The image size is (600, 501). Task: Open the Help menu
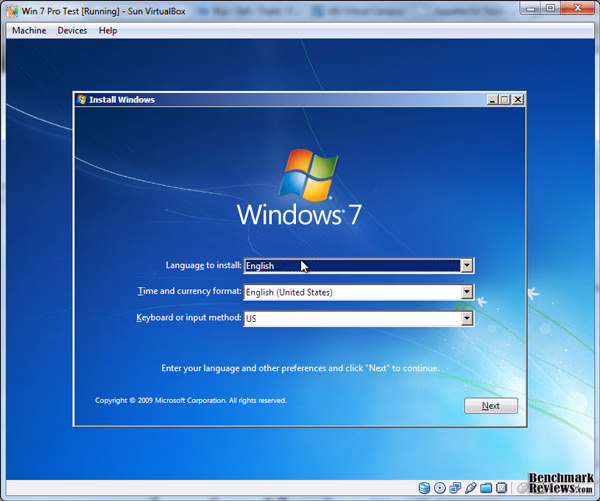click(108, 30)
